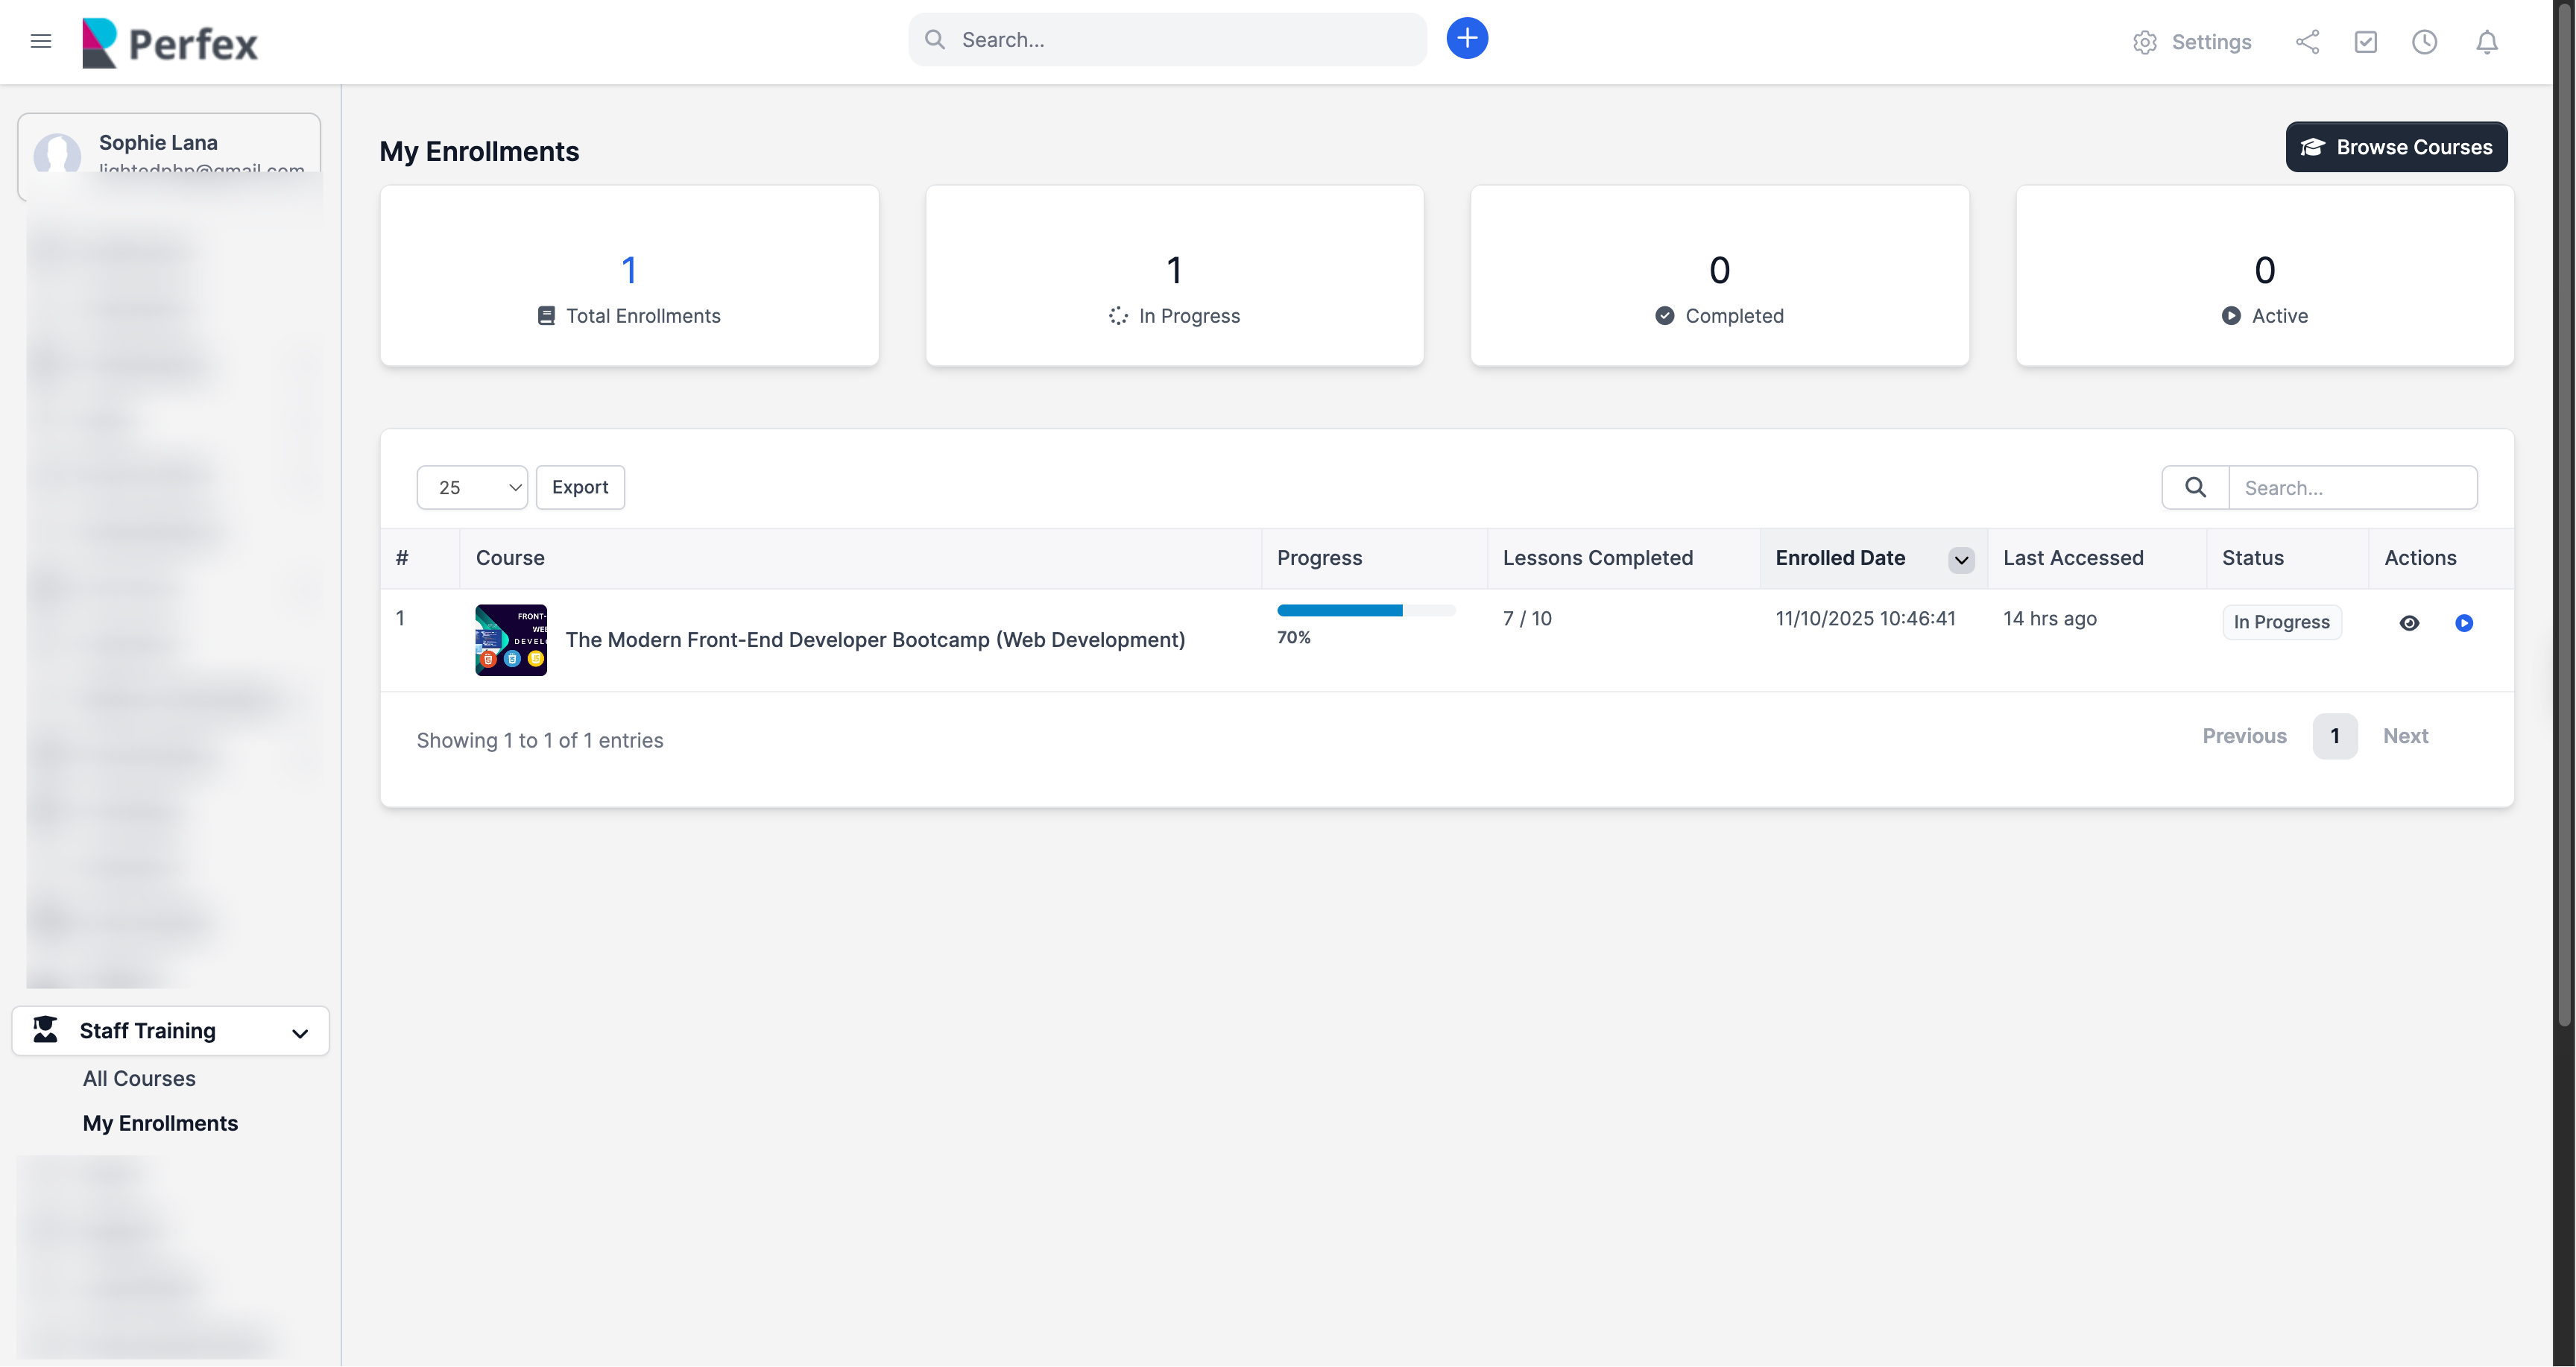
Task: Open the tasks checkmark icon in header
Action: coord(2365,42)
